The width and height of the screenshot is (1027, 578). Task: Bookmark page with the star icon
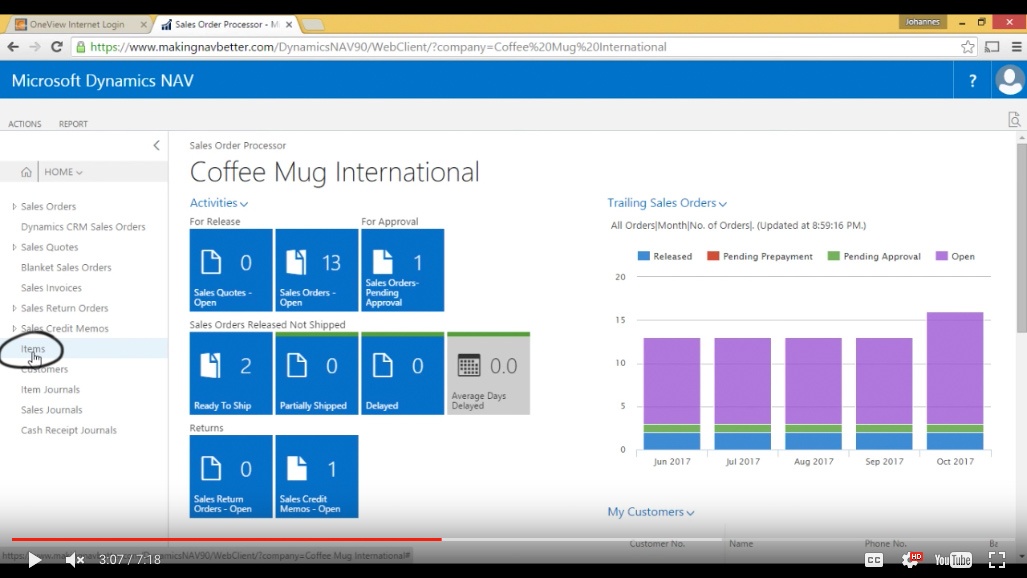coord(967,47)
